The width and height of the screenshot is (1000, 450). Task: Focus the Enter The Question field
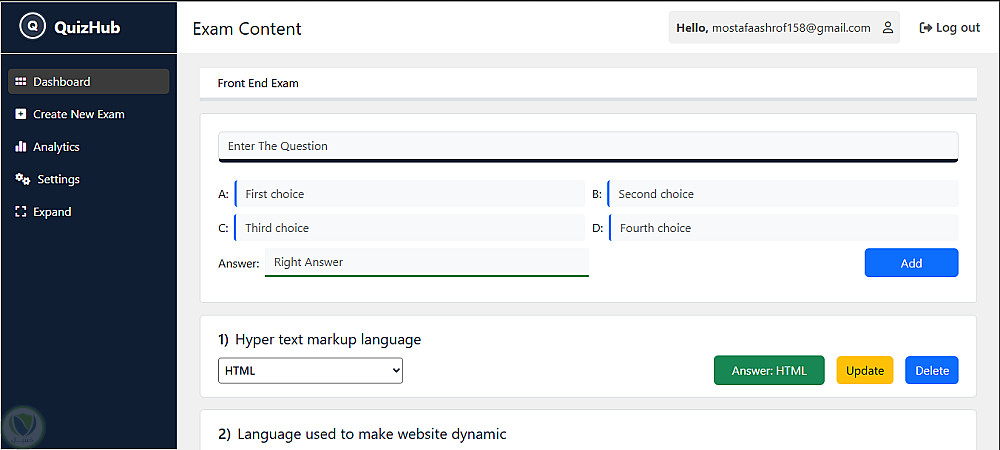[x=588, y=146]
